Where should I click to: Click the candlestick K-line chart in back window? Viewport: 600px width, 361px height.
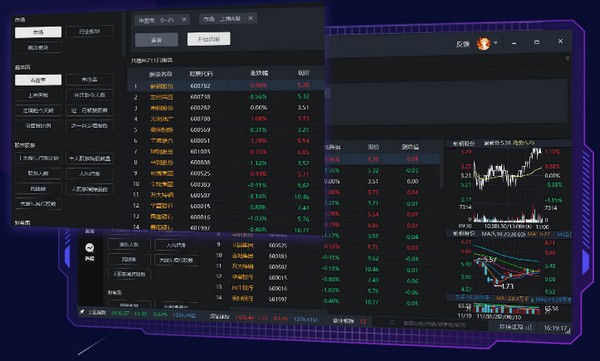point(508,268)
